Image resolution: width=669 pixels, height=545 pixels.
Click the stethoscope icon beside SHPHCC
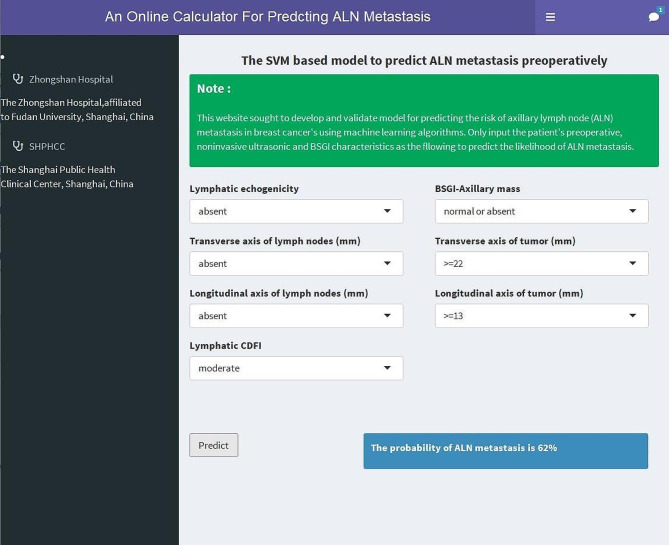pyautogui.click(x=17, y=146)
